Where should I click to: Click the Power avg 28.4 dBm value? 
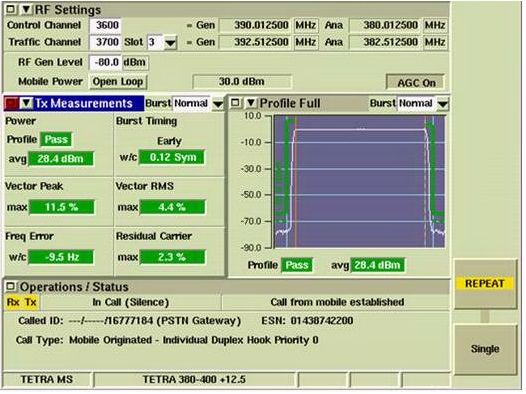(x=61, y=159)
